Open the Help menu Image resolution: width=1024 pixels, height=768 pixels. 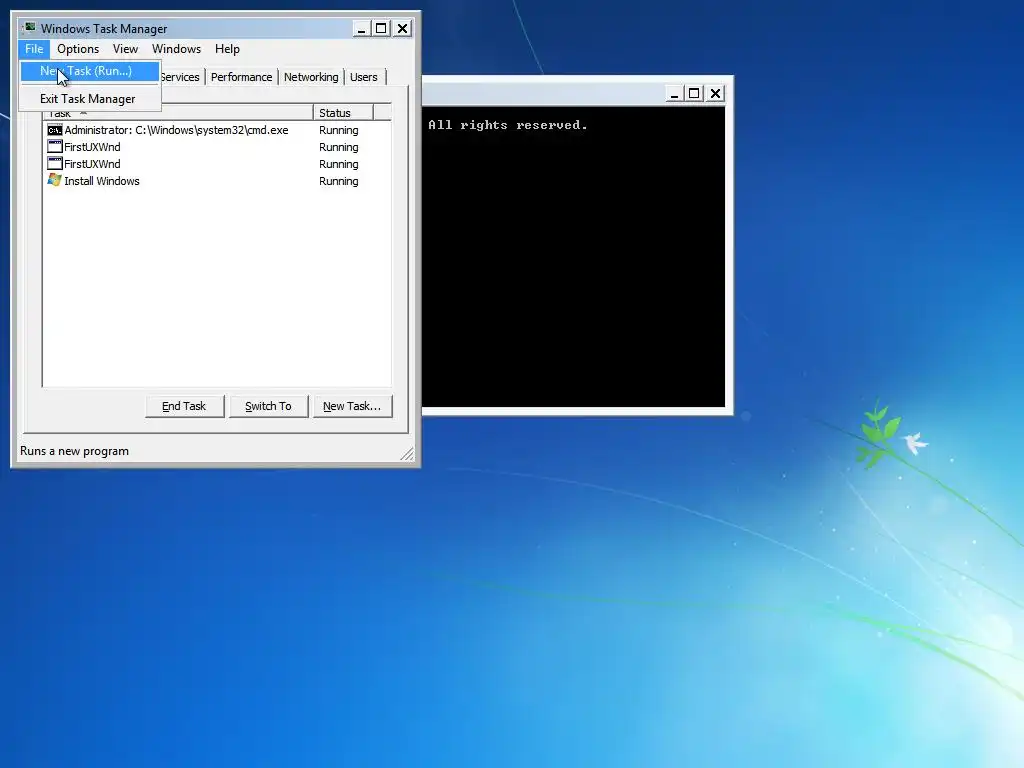pyautogui.click(x=227, y=49)
